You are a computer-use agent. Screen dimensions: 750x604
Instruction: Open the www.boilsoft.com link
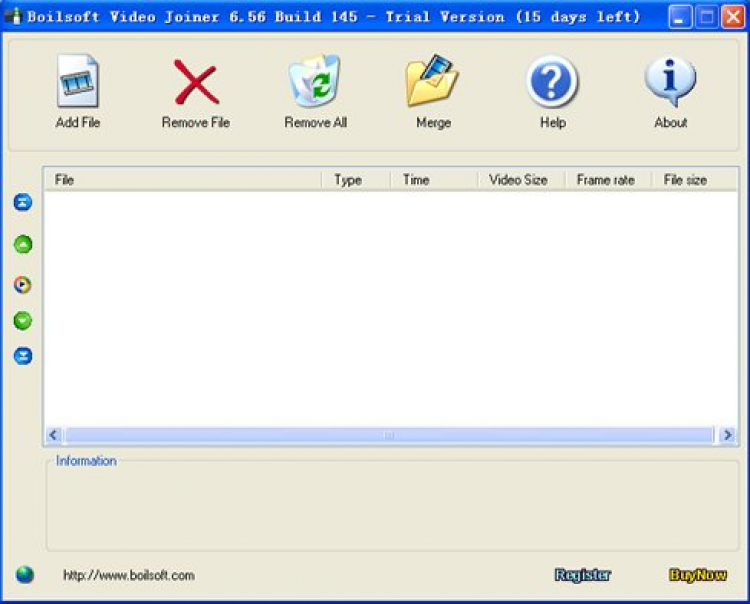click(129, 575)
